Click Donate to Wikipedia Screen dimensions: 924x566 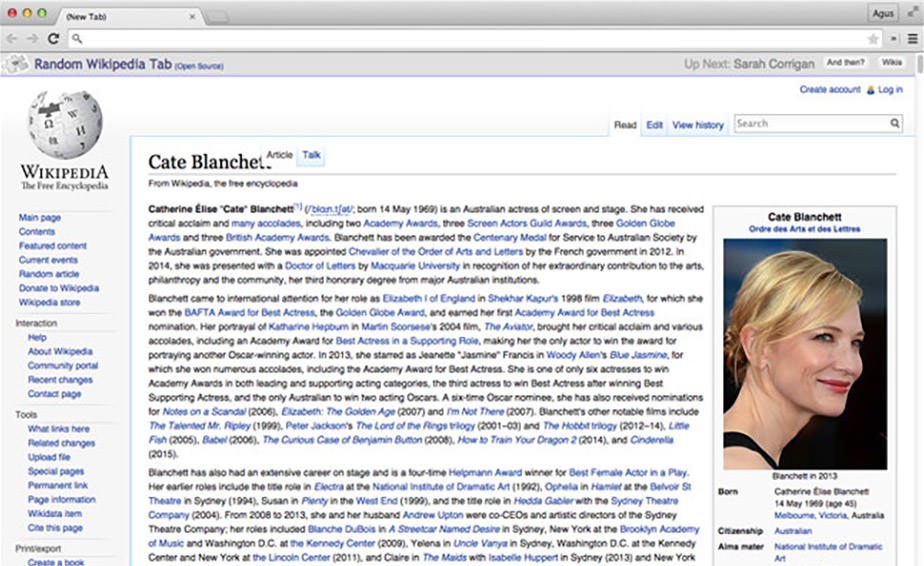pyautogui.click(x=58, y=288)
